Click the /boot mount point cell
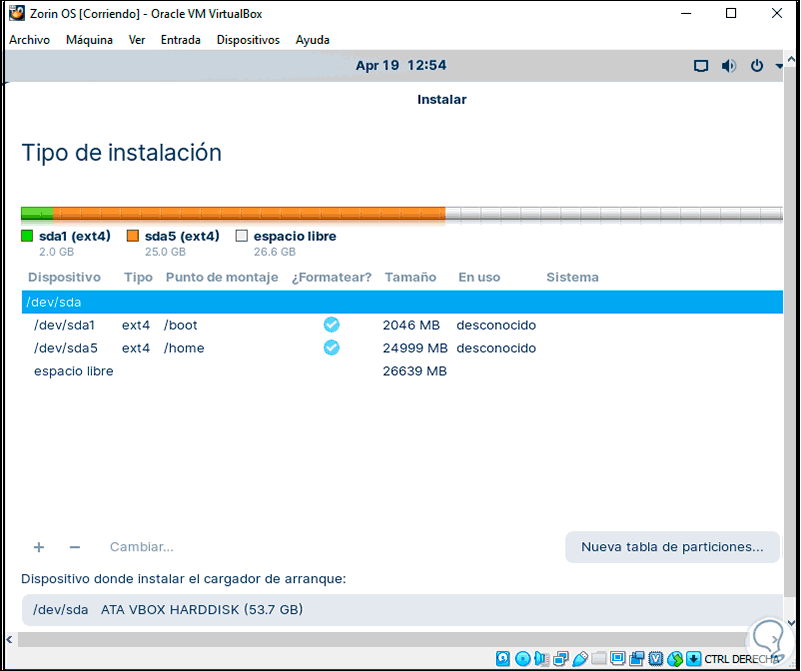The height and width of the screenshot is (671, 801). tap(180, 325)
